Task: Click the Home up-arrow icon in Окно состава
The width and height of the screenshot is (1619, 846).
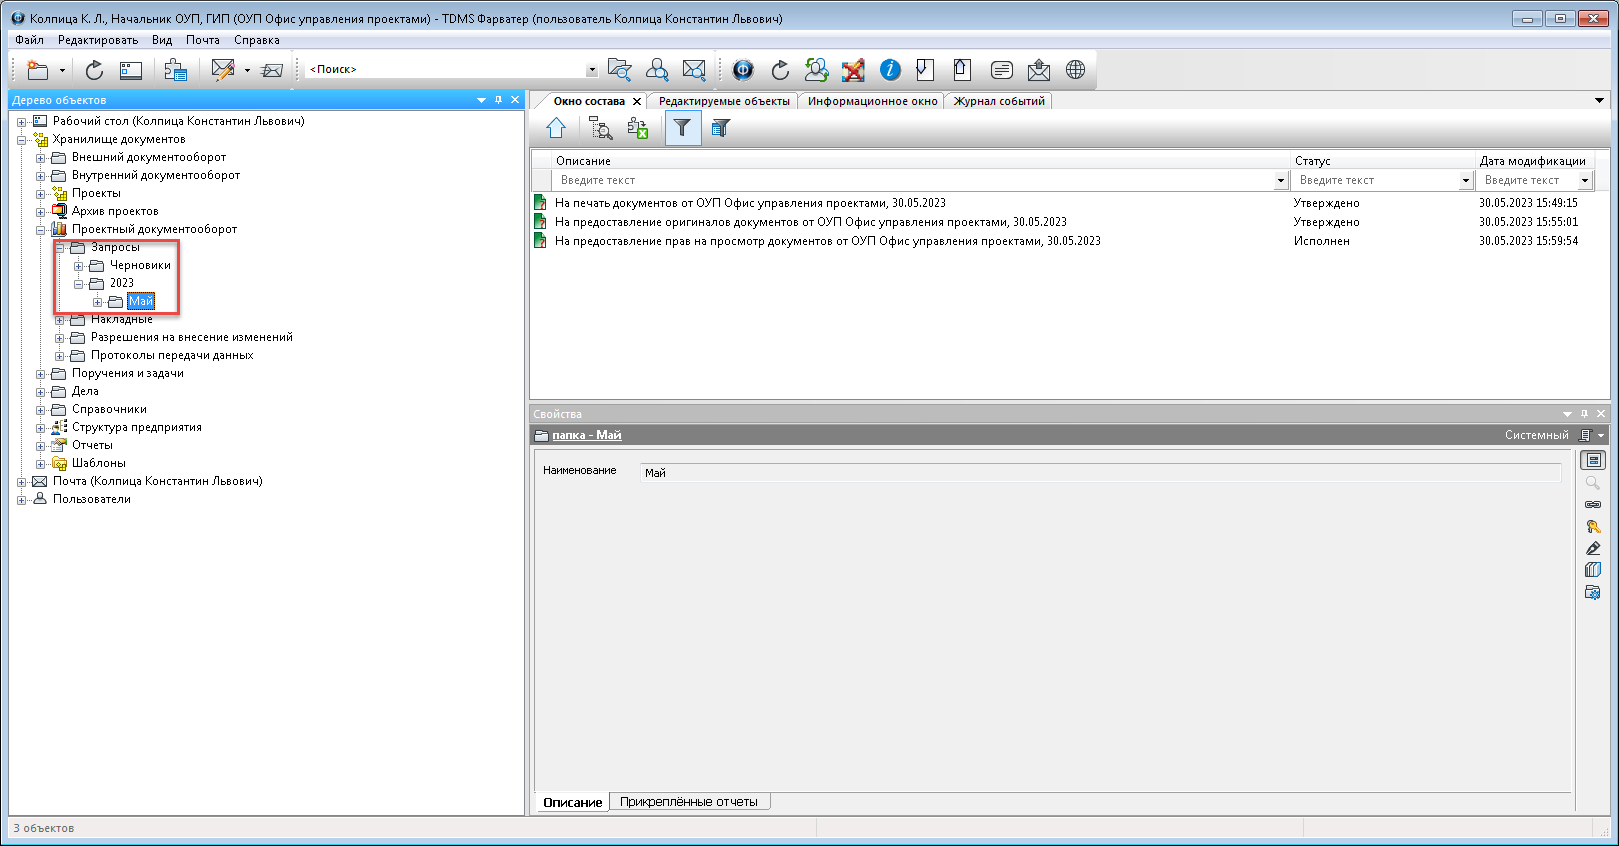Action: click(x=556, y=128)
